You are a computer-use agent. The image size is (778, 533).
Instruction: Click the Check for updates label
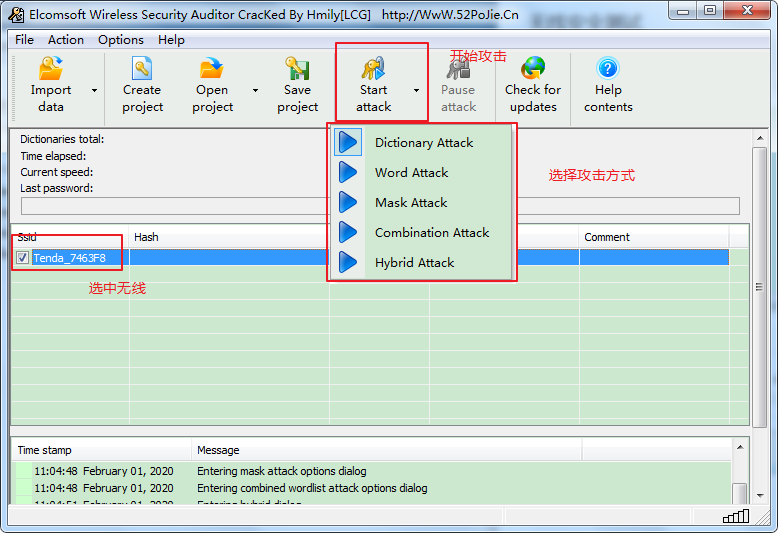533,98
